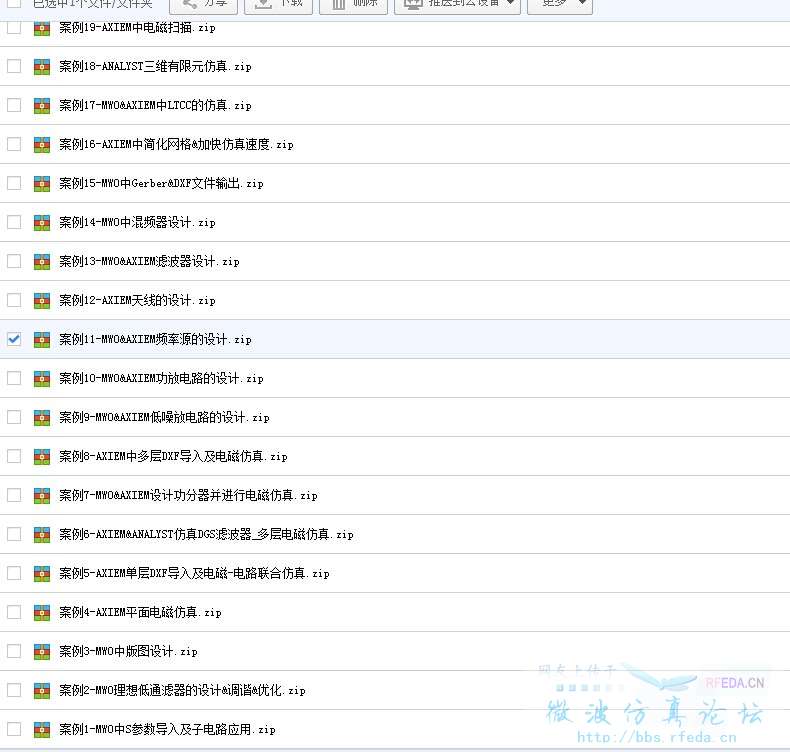Open file name 案例12-AXIEM天线的设计.zip
Viewport: 790px width, 752px height.
click(137, 300)
